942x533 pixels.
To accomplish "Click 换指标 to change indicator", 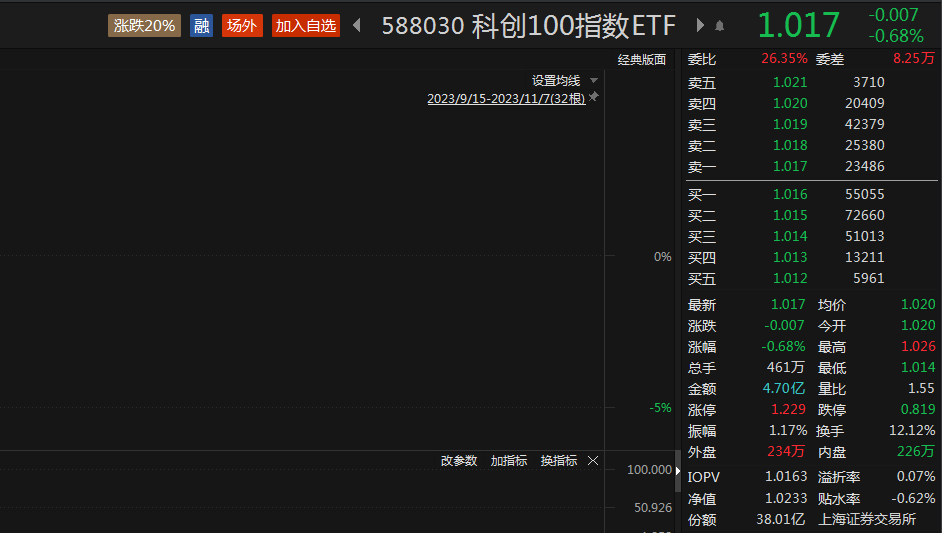I will (x=559, y=461).
